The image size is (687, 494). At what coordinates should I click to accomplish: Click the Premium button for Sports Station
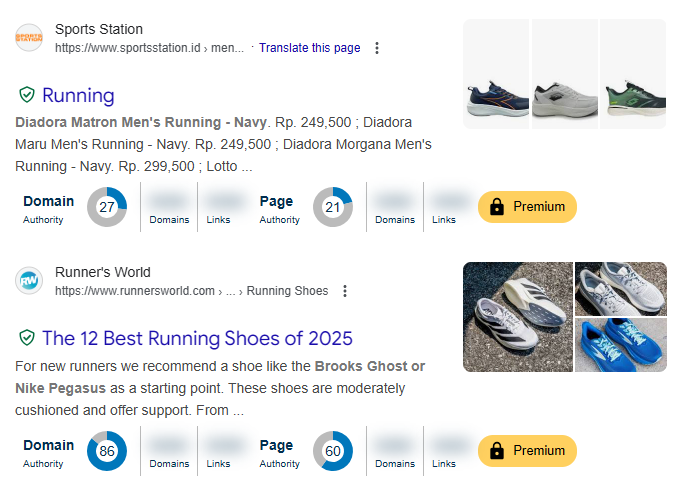527,207
